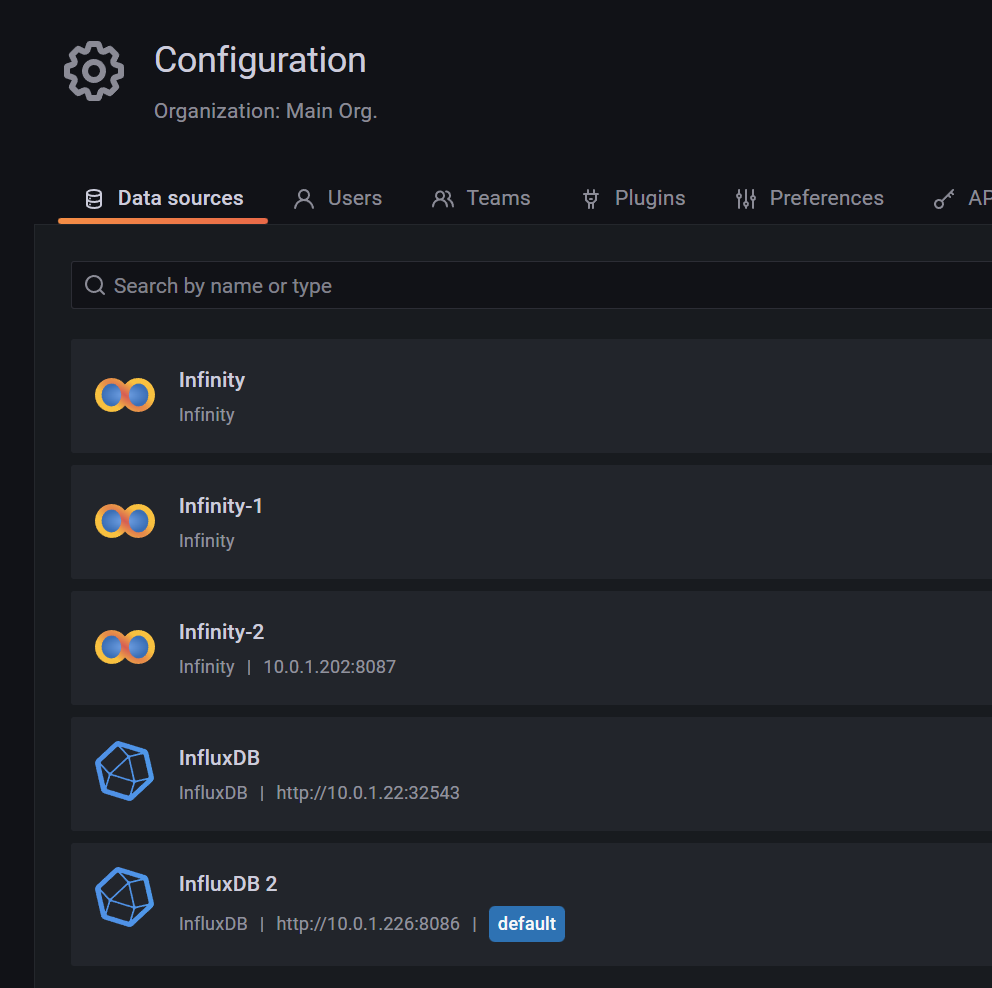
Task: Open the Teams tab
Action: (481, 198)
